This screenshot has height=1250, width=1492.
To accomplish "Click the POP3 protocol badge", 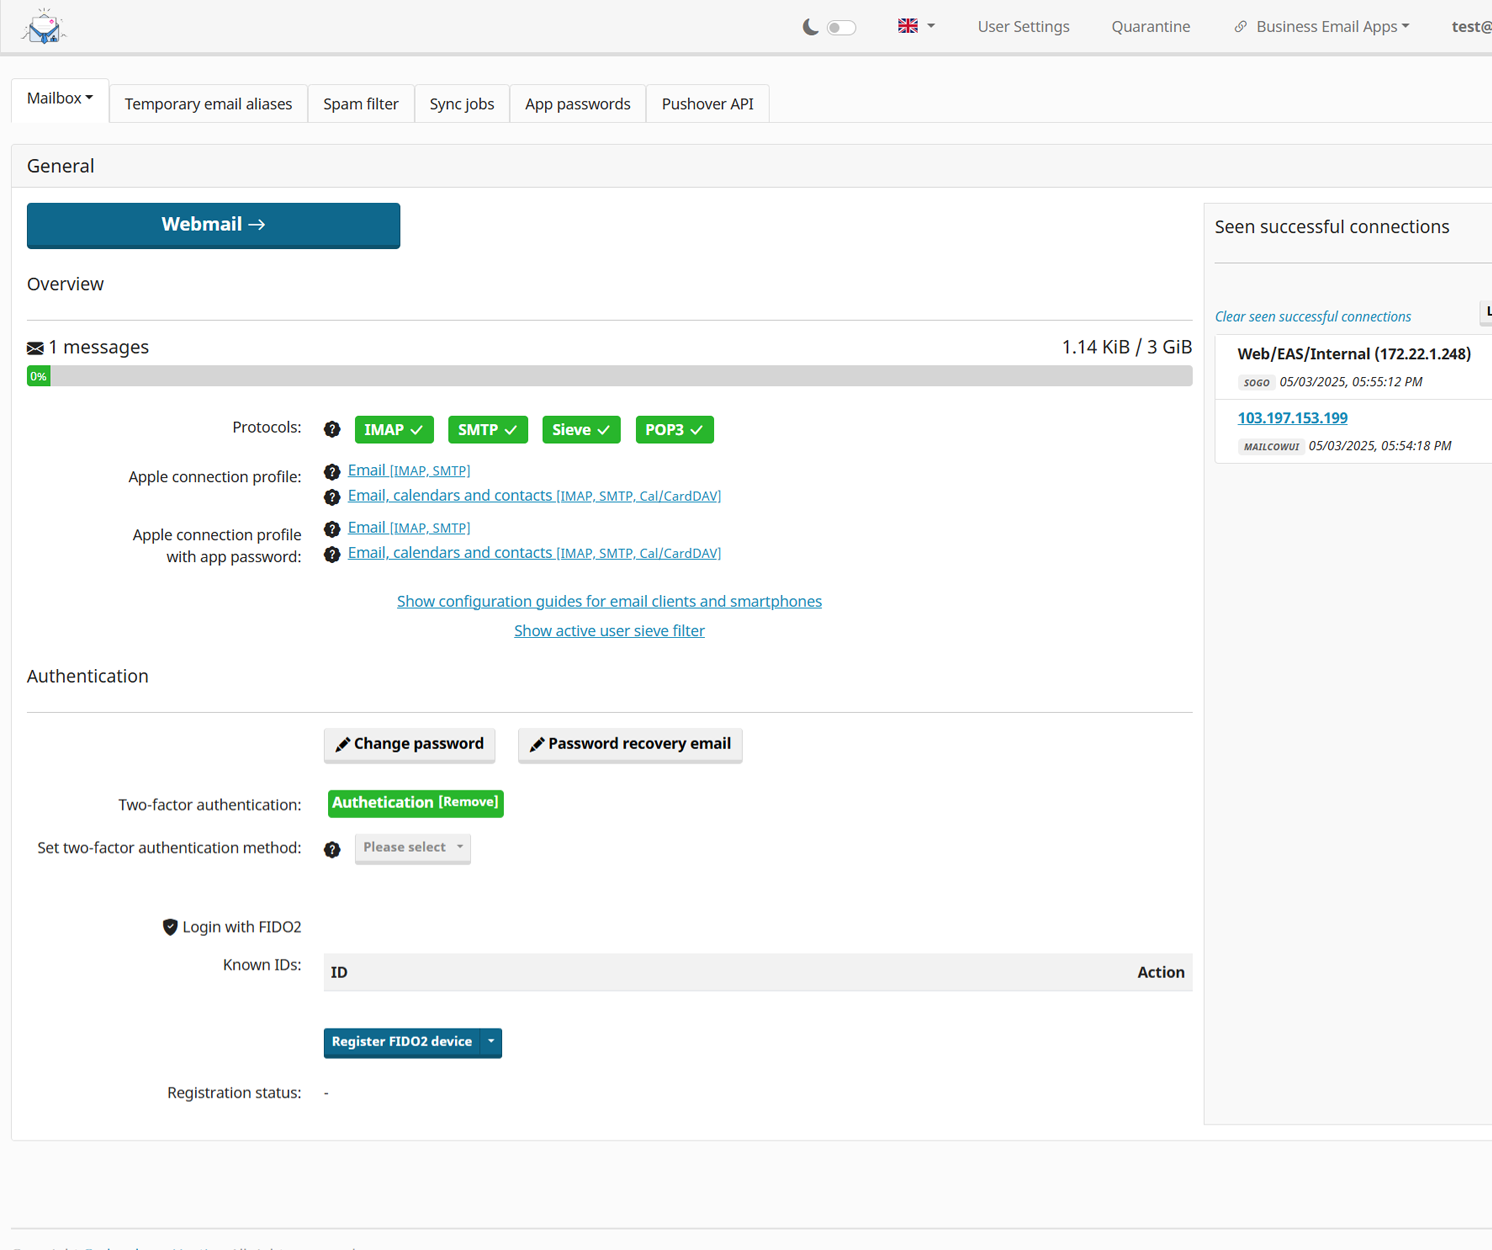I will pyautogui.click(x=674, y=430).
